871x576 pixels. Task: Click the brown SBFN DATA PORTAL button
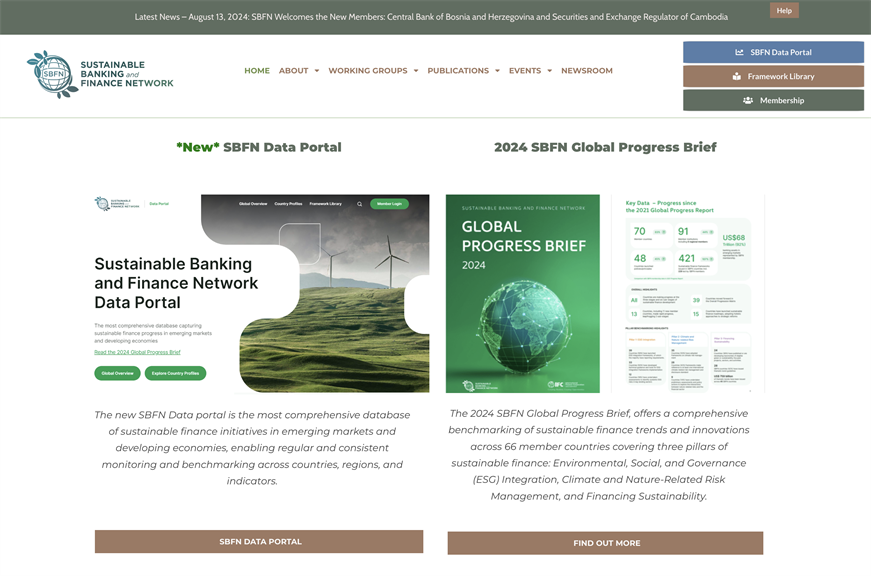tap(259, 542)
